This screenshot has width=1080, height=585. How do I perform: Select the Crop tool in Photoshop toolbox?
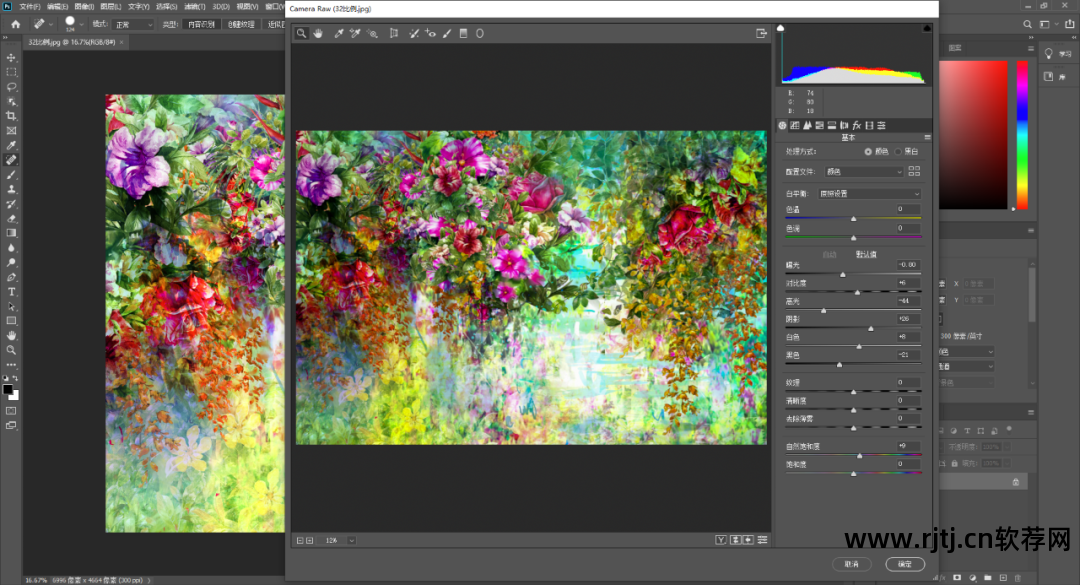point(11,116)
